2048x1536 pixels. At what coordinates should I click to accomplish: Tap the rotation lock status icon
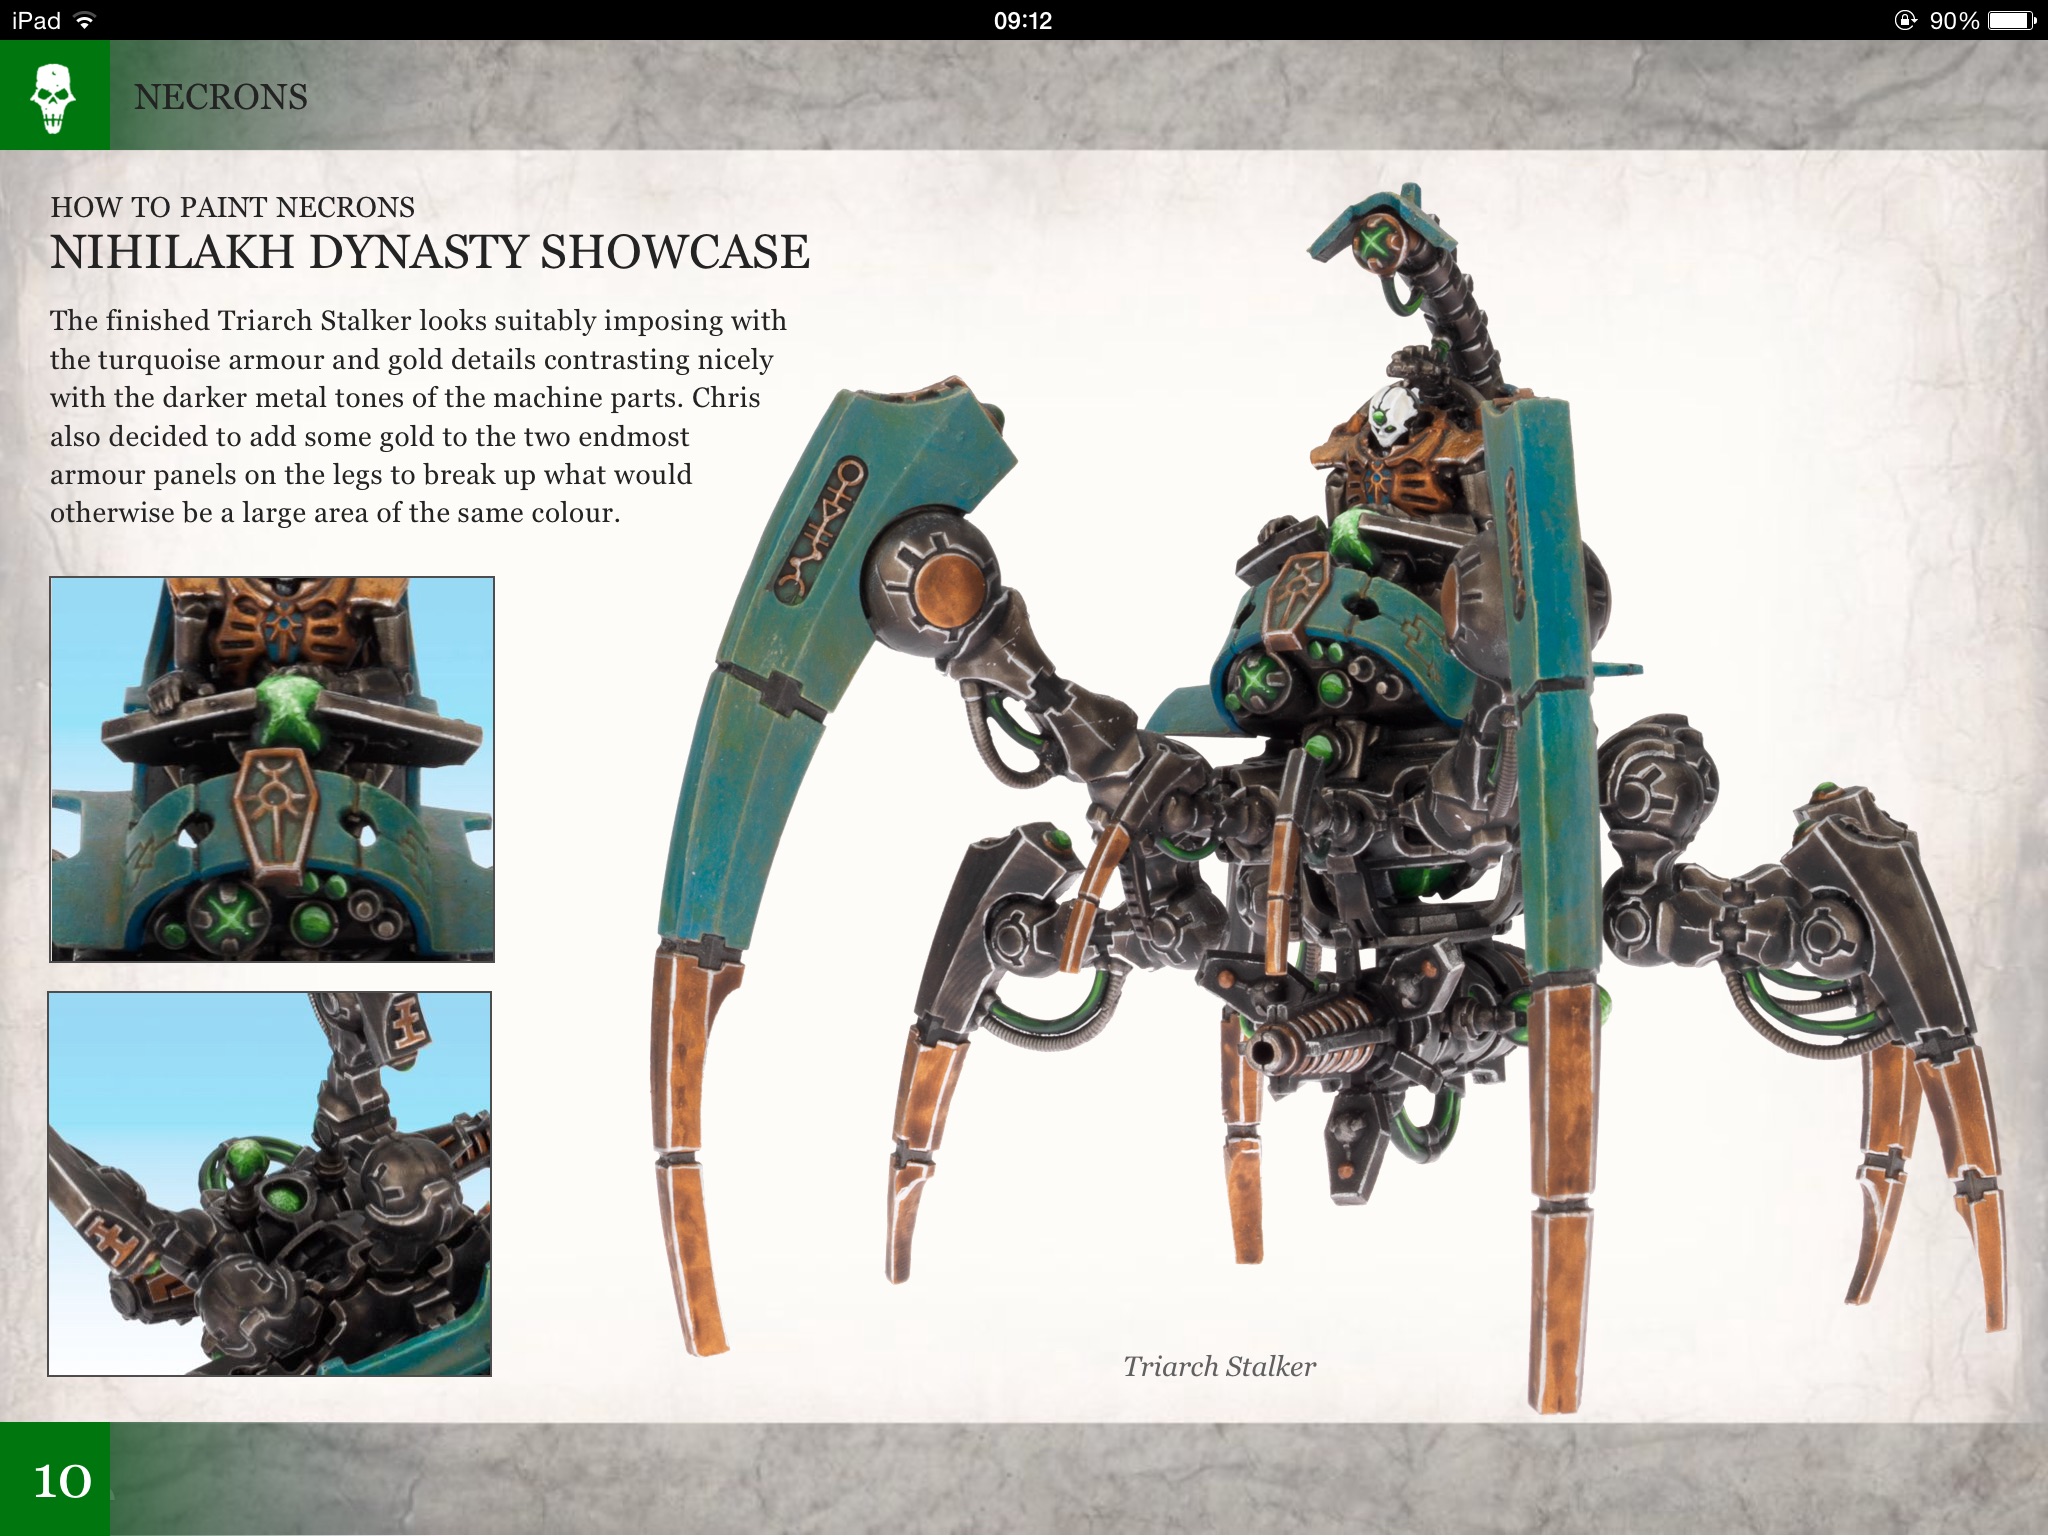(1905, 20)
